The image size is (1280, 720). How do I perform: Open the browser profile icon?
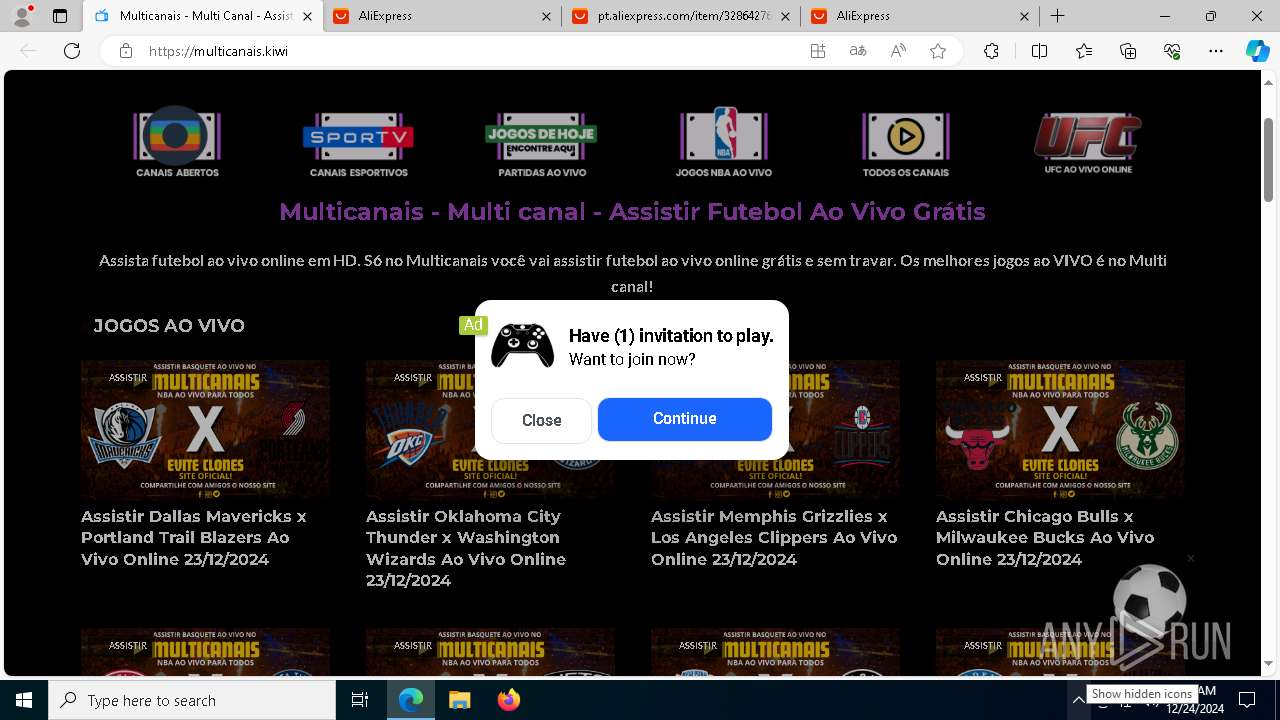(22, 16)
